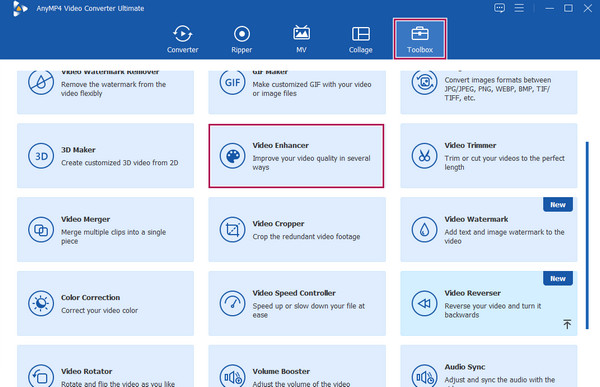600x387 pixels.
Task: Open the Video Merger title
Action: tap(85, 219)
